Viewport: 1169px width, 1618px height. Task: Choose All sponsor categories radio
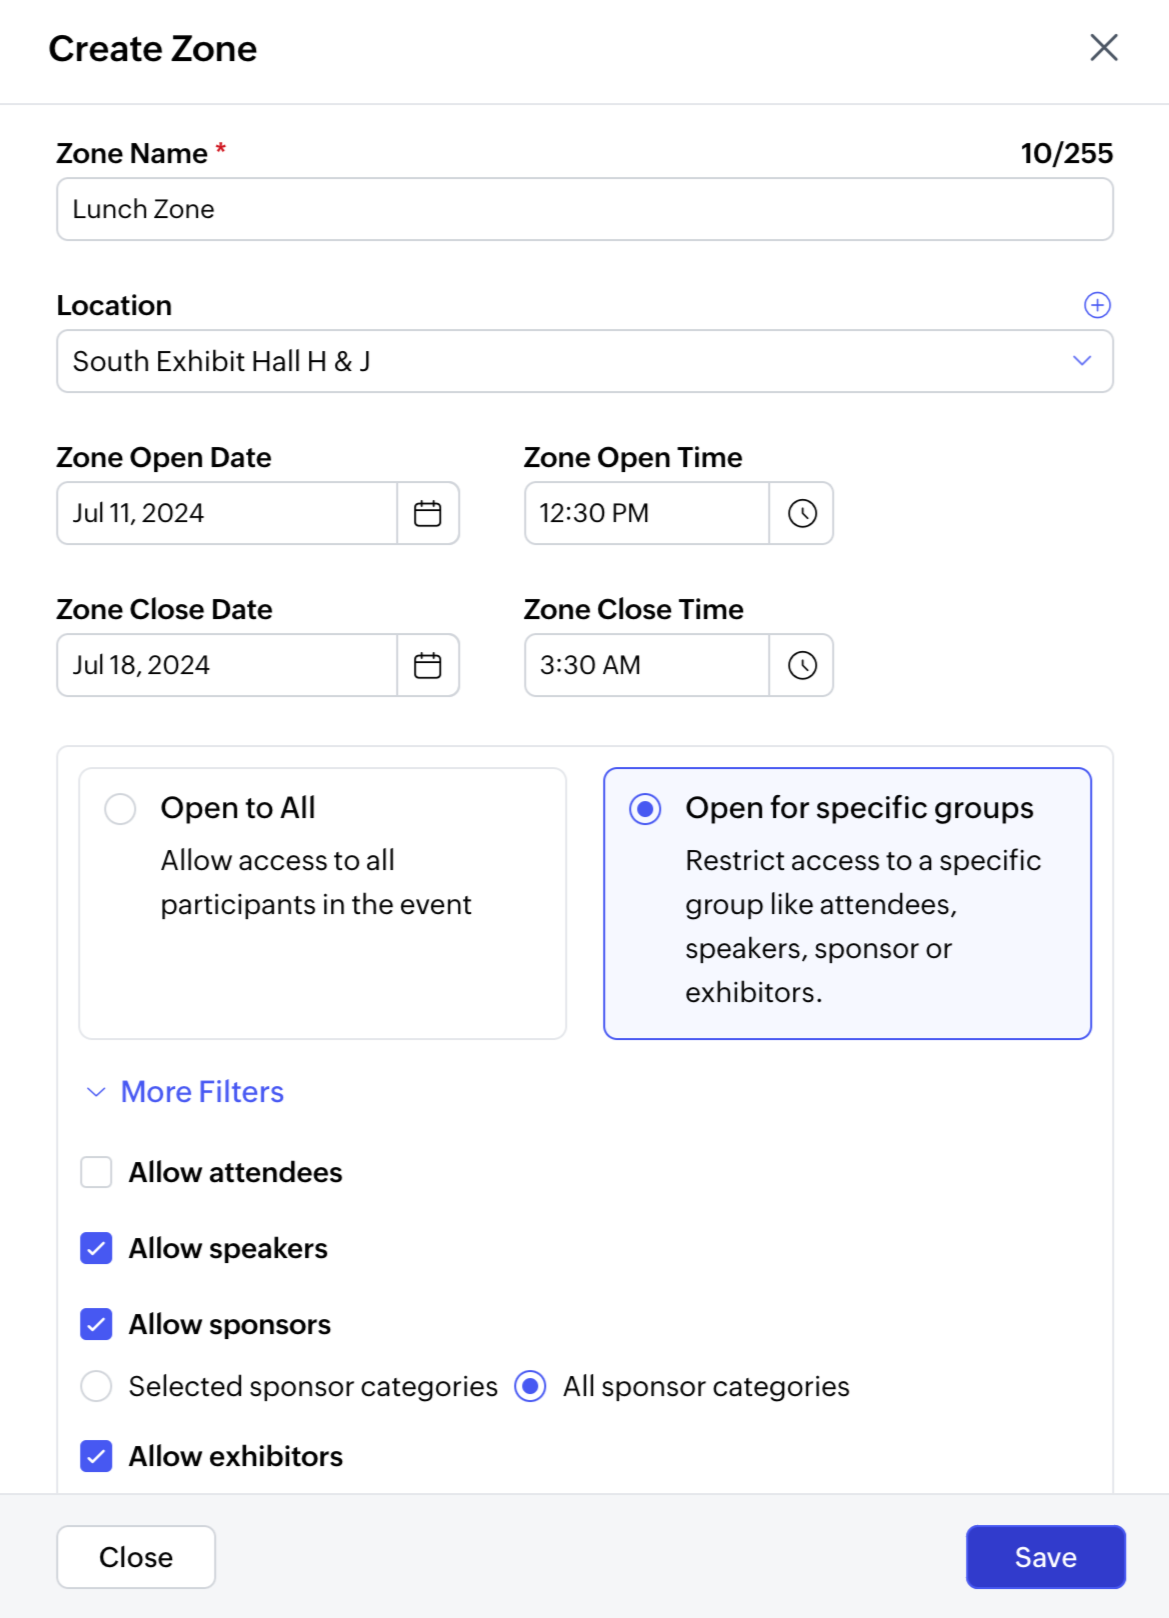pyautogui.click(x=530, y=1386)
